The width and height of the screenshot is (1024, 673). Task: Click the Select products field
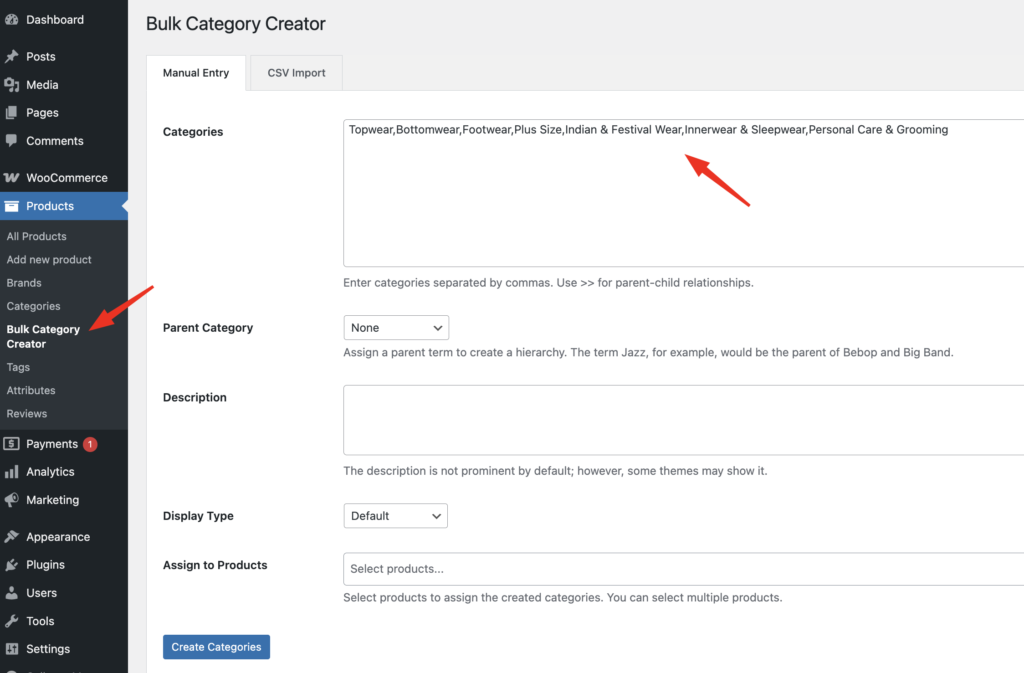(683, 569)
